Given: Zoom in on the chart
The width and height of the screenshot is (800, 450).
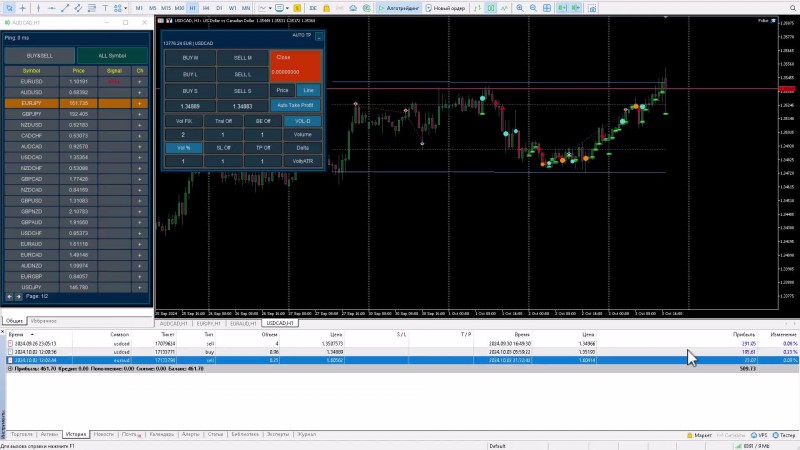Looking at the screenshot, I should [520, 8].
